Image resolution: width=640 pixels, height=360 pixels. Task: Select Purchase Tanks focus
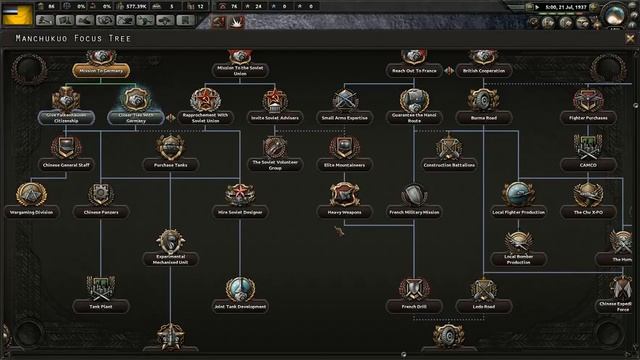point(171,165)
